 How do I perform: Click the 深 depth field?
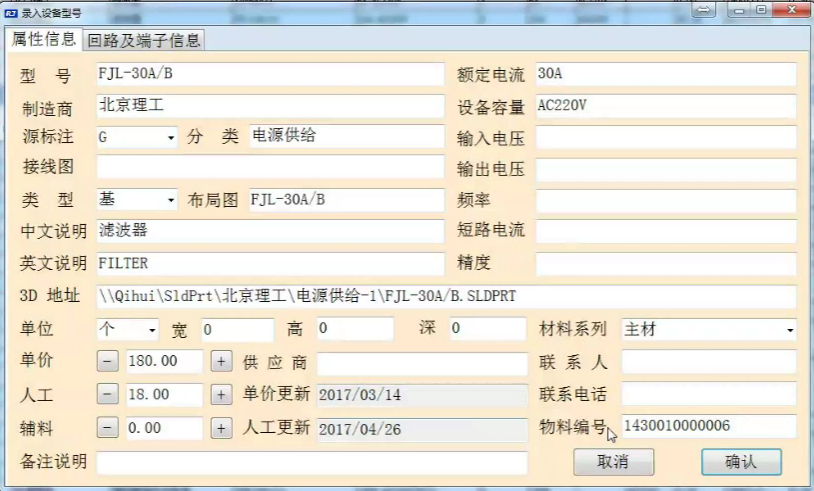point(488,329)
